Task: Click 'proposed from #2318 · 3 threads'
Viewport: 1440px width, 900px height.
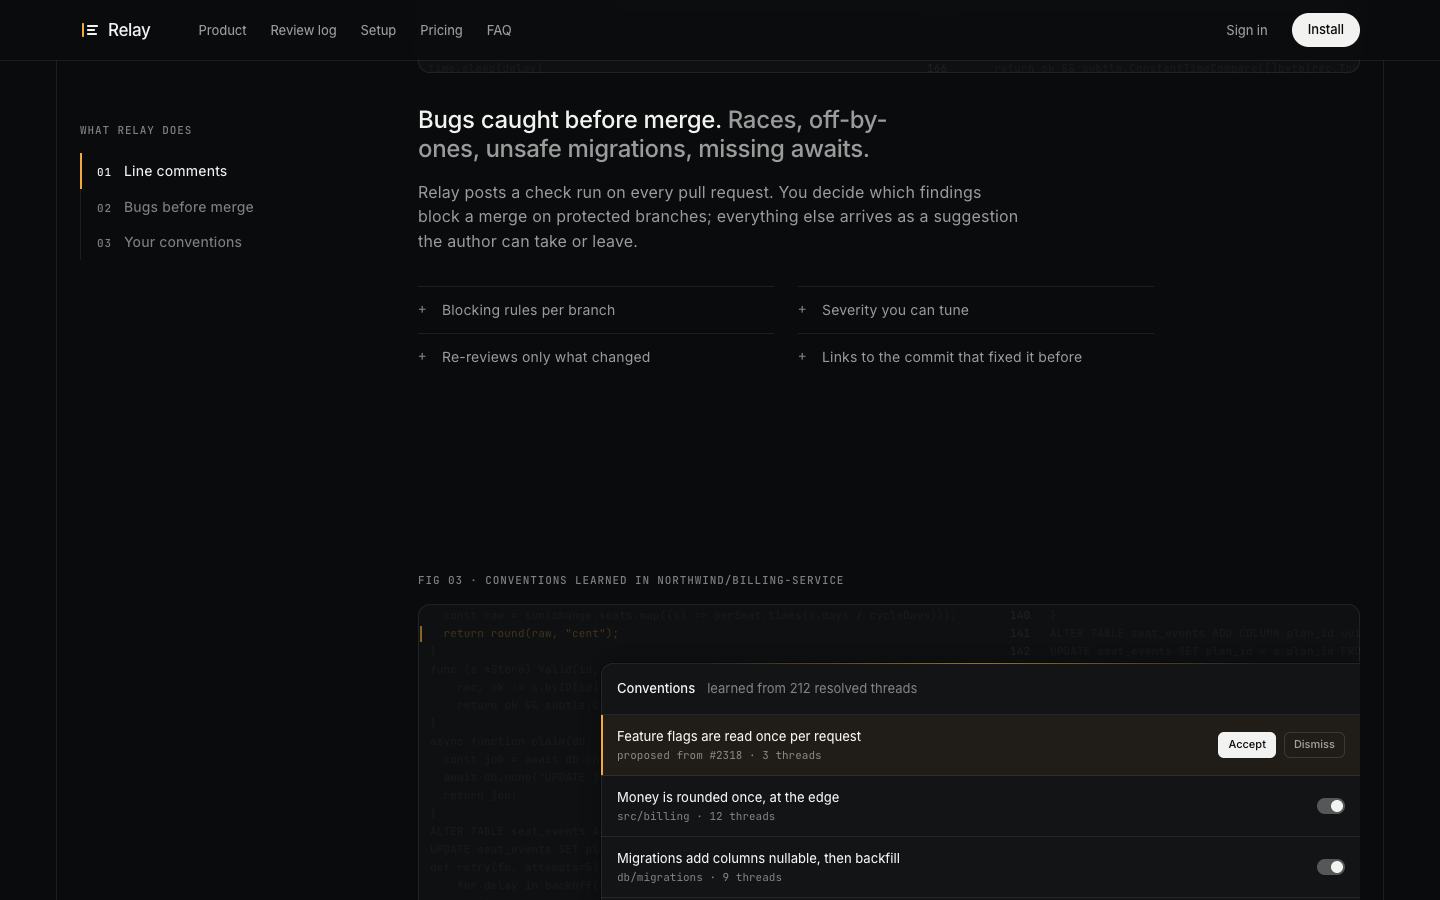Action: tap(719, 755)
